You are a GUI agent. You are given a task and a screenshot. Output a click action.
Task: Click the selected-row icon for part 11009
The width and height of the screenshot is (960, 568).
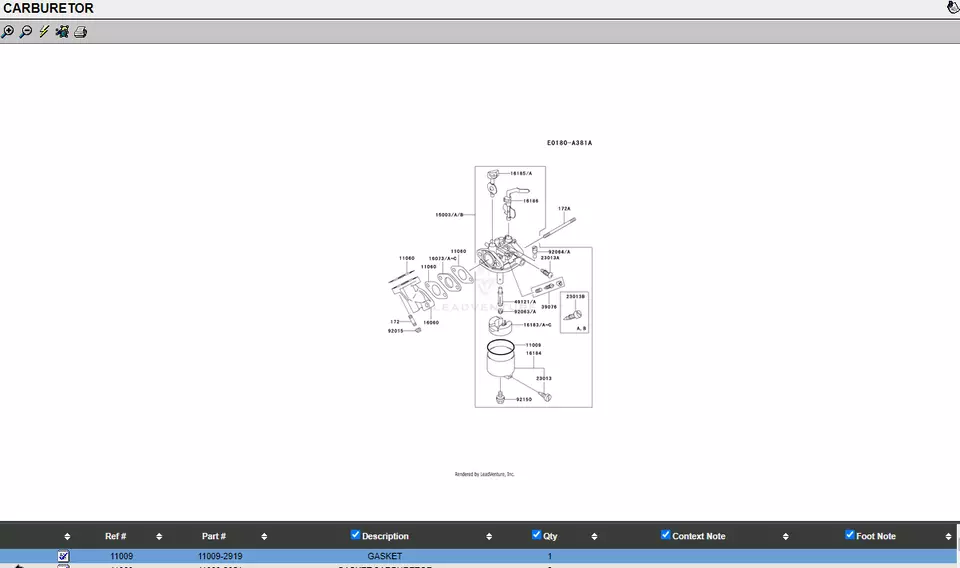click(x=64, y=556)
